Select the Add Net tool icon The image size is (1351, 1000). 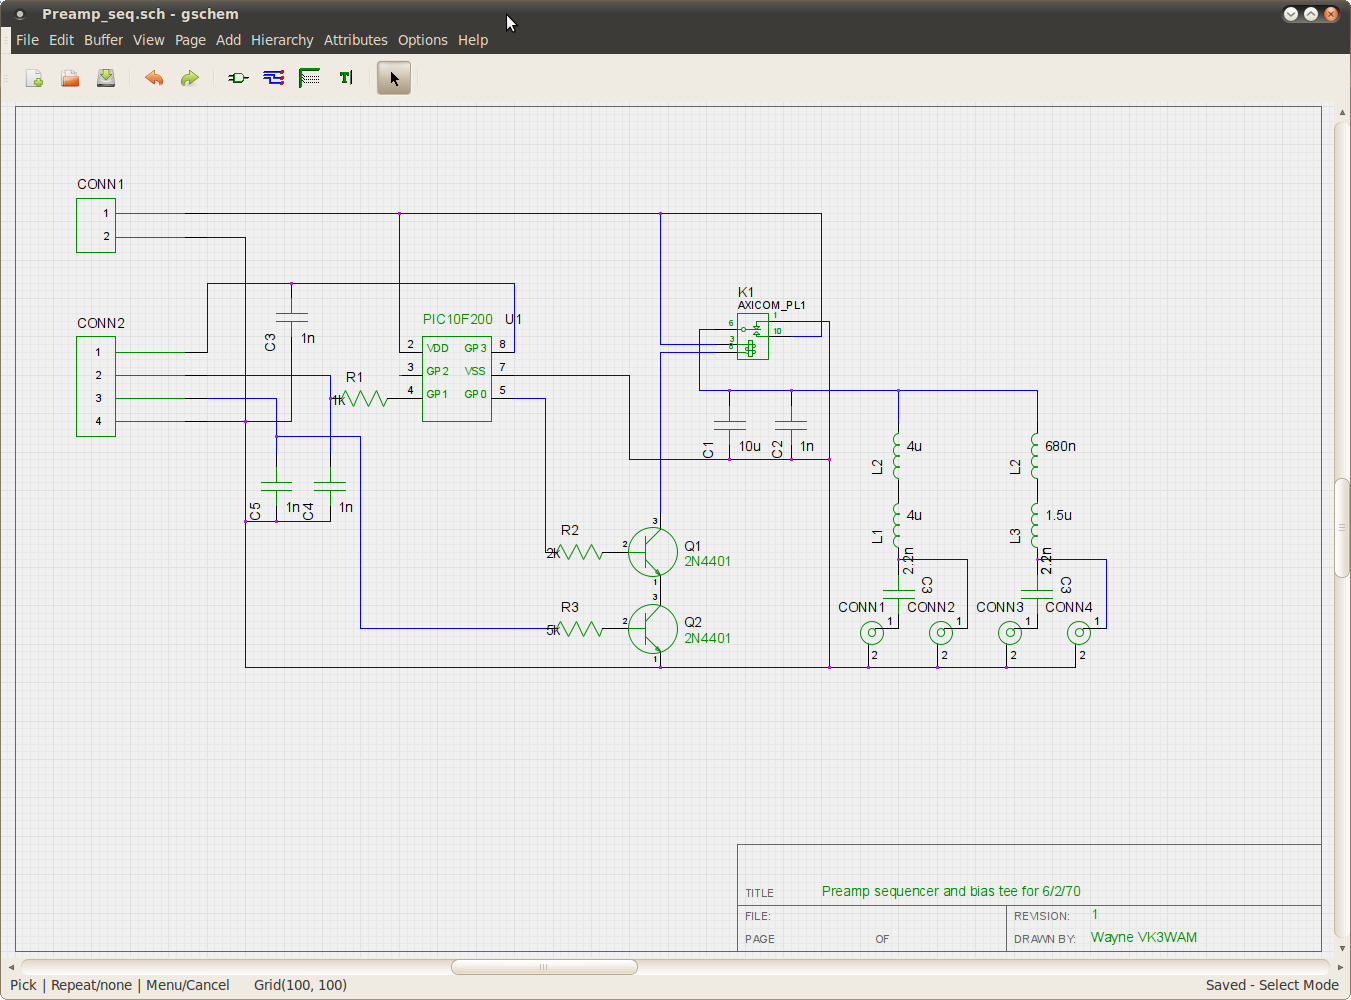(x=274, y=78)
